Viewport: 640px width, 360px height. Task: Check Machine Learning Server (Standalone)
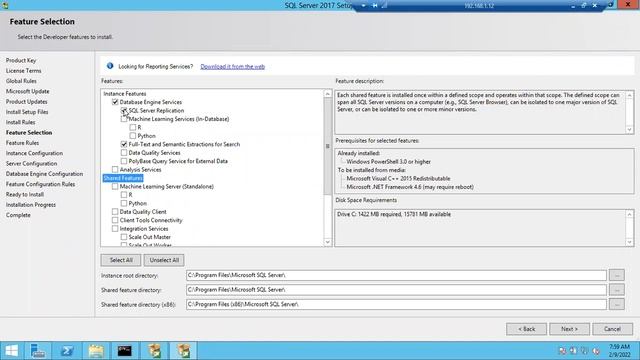pyautogui.click(x=115, y=187)
